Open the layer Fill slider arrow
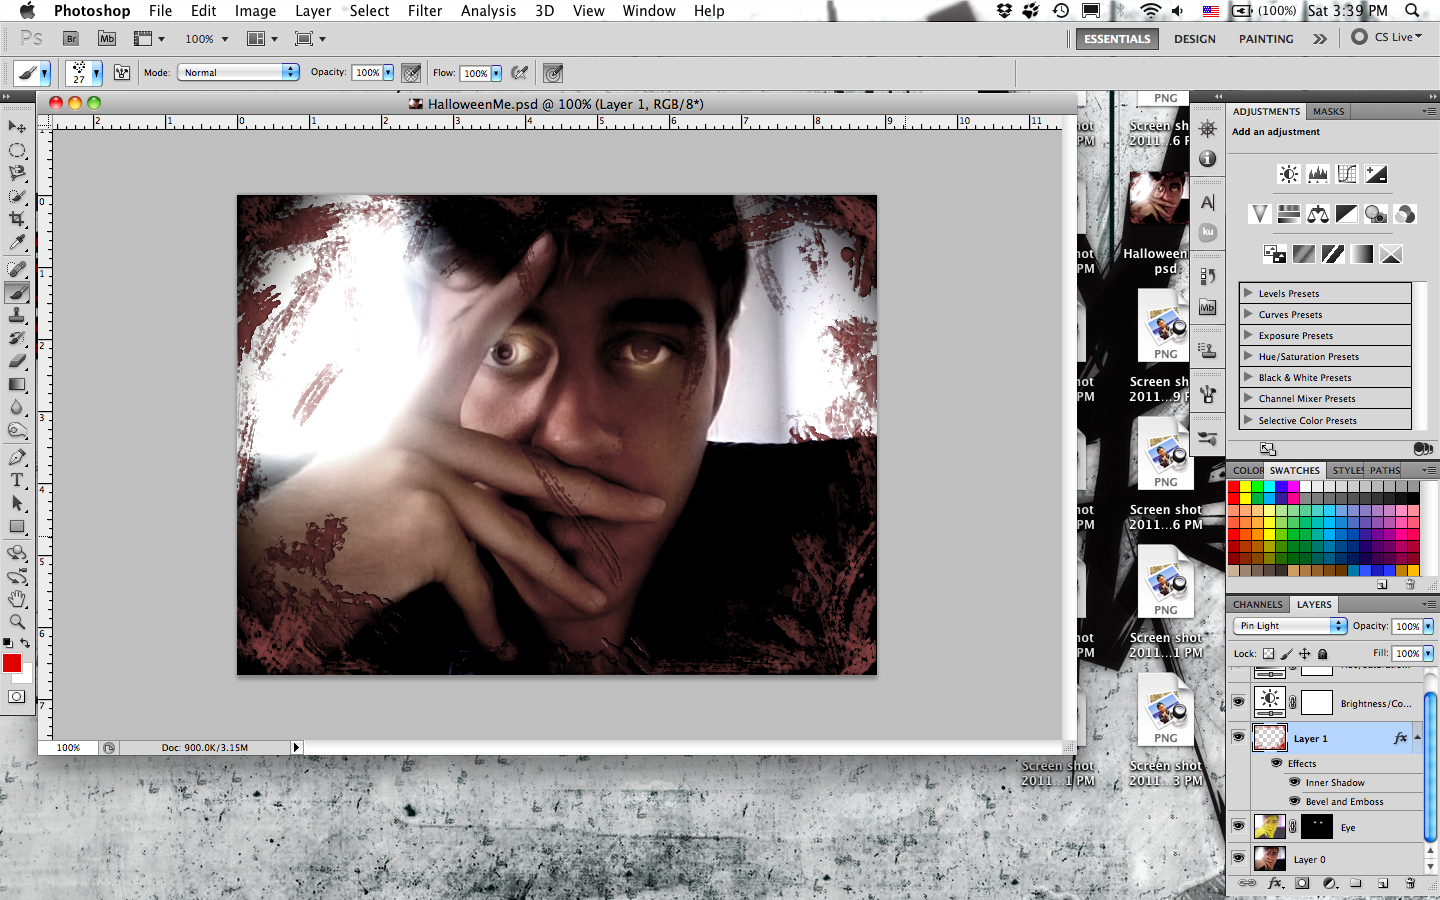 (1428, 653)
